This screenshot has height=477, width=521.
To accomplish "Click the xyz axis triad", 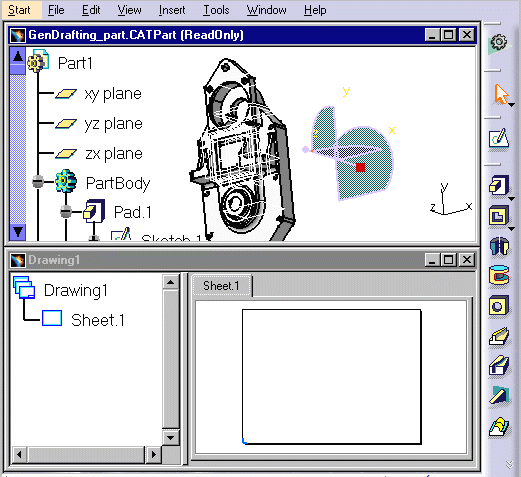I will click(450, 199).
